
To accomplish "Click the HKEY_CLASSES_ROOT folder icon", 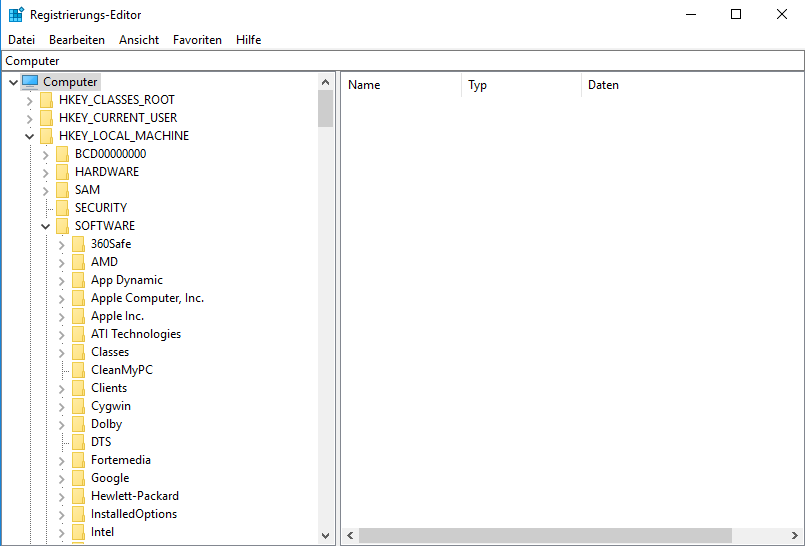I will (x=46, y=100).
